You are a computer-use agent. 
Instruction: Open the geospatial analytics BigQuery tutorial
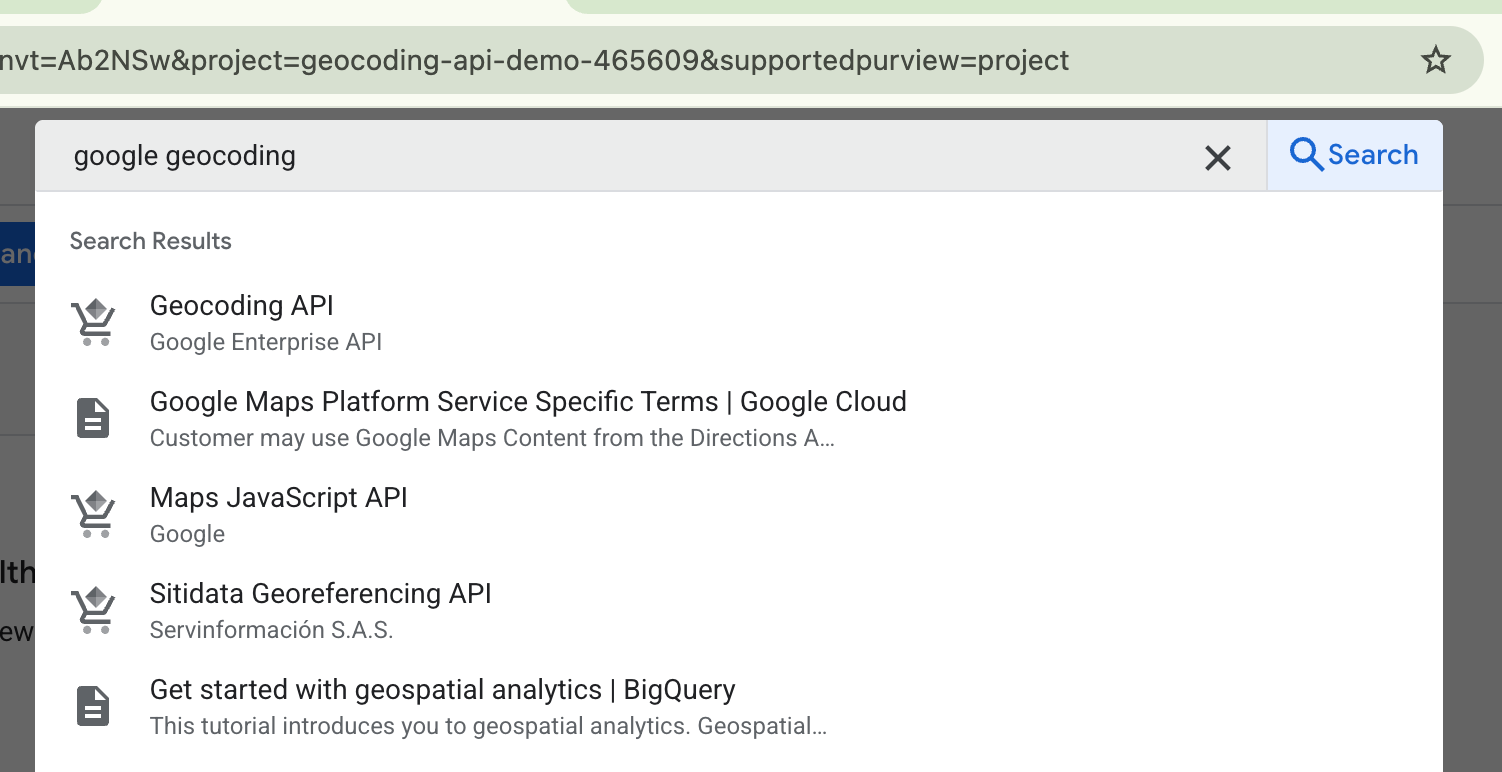click(x=441, y=689)
